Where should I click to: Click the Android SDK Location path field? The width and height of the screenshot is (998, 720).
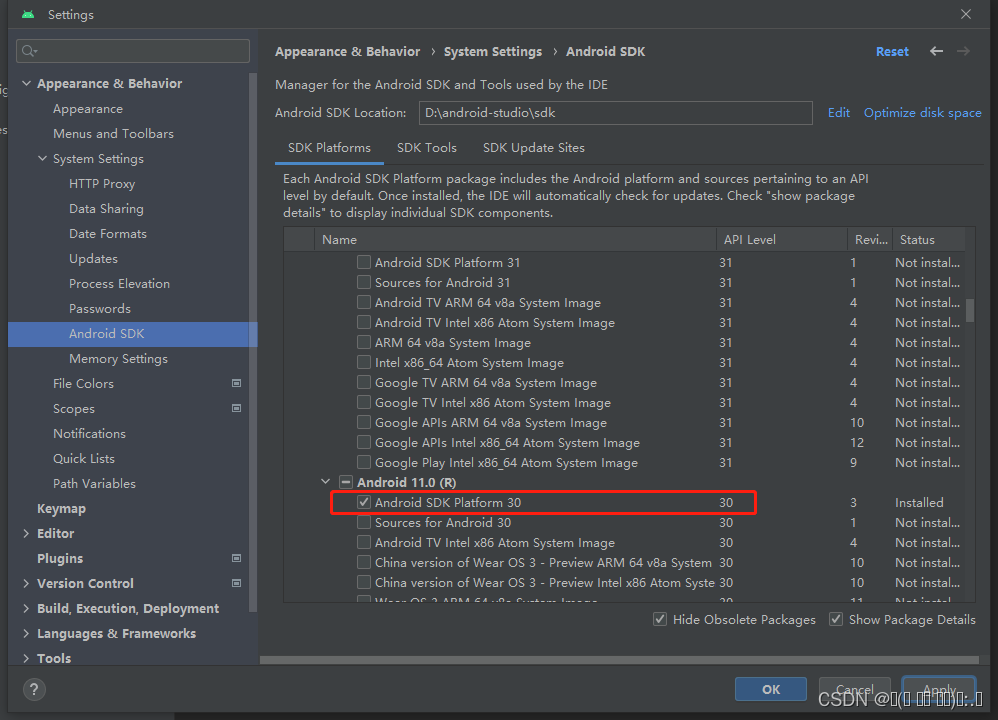point(615,113)
